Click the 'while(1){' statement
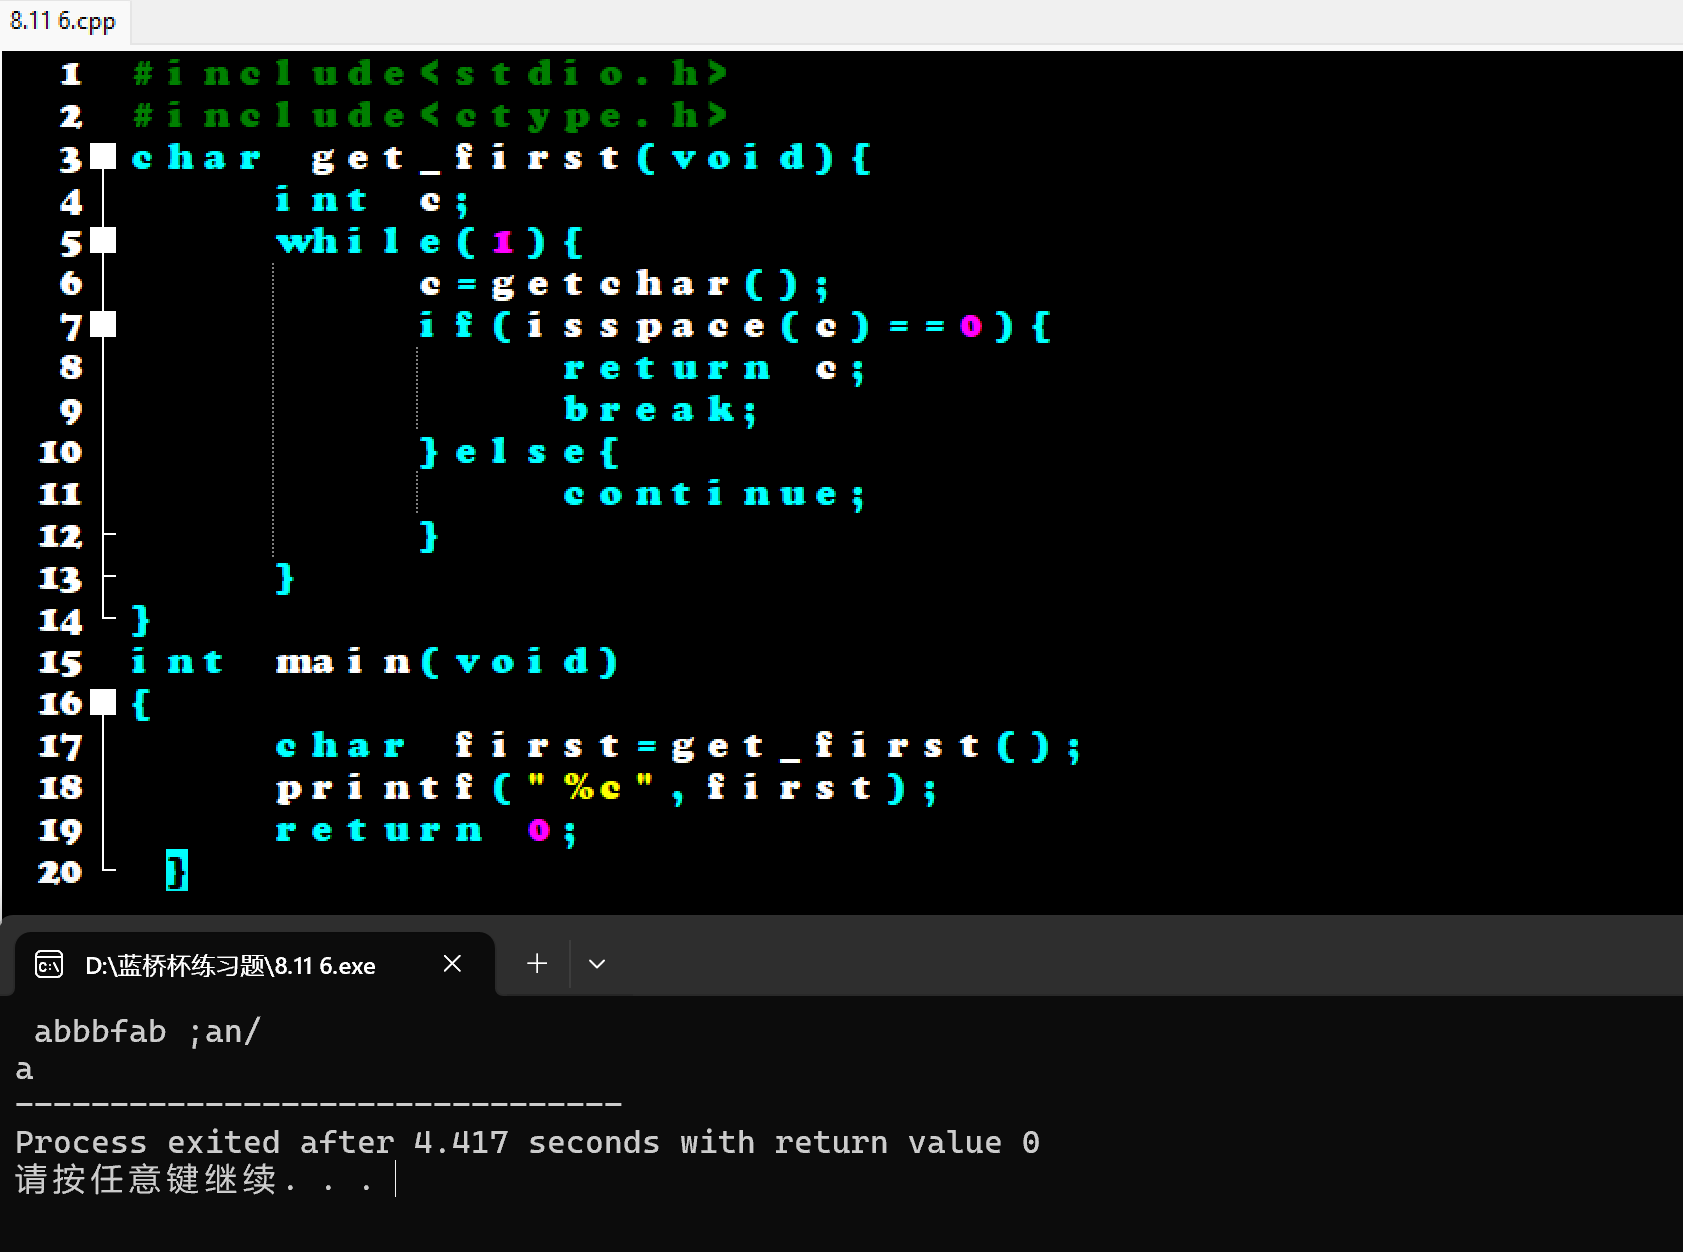This screenshot has width=1683, height=1252. tap(429, 242)
